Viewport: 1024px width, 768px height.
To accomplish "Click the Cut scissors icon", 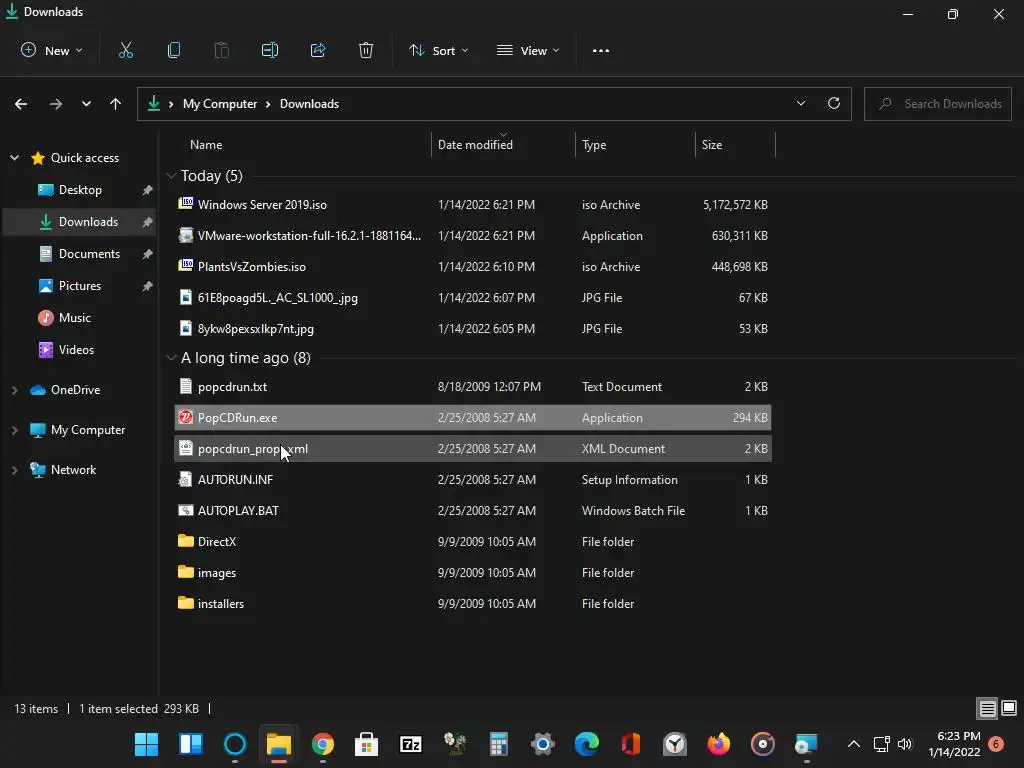I will (x=125, y=50).
